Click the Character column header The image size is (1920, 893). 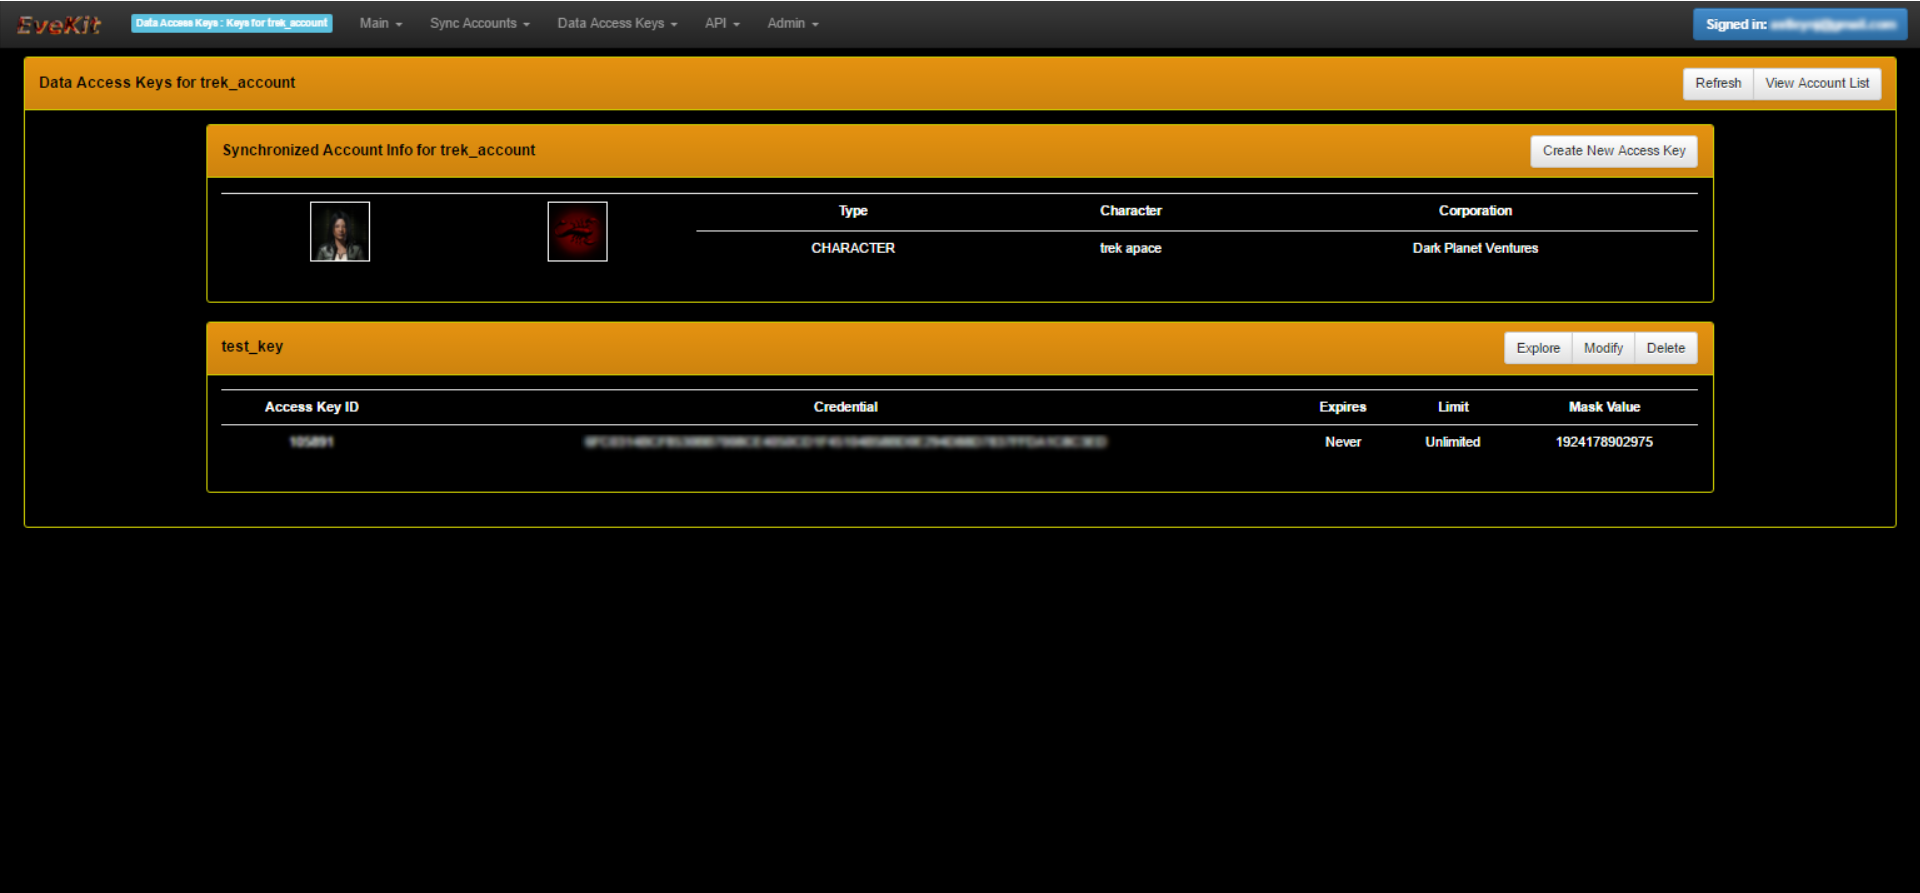pyautogui.click(x=1131, y=211)
